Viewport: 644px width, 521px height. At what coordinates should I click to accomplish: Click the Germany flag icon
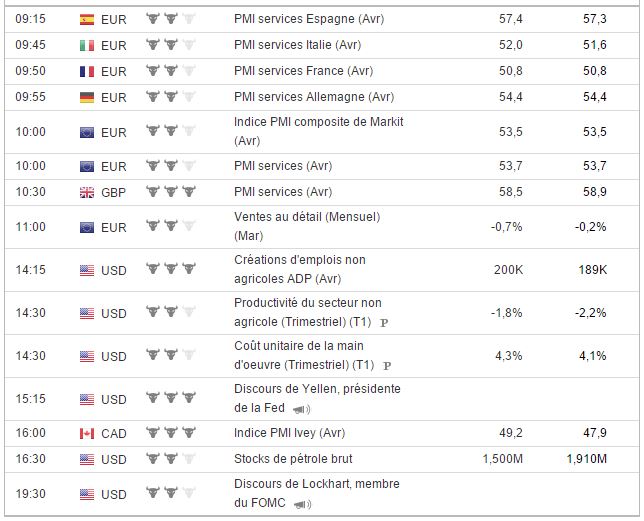pyautogui.click(x=86, y=97)
